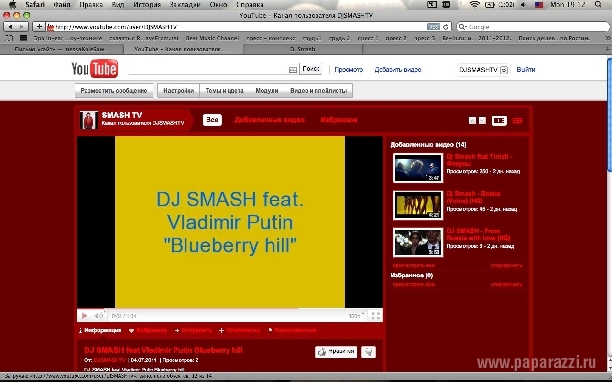Open the Файл menu
The image size is (612, 382).
62,5
